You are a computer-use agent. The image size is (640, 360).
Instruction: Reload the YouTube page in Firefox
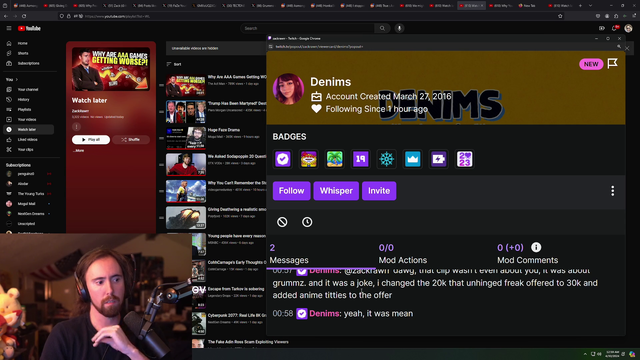24,16
